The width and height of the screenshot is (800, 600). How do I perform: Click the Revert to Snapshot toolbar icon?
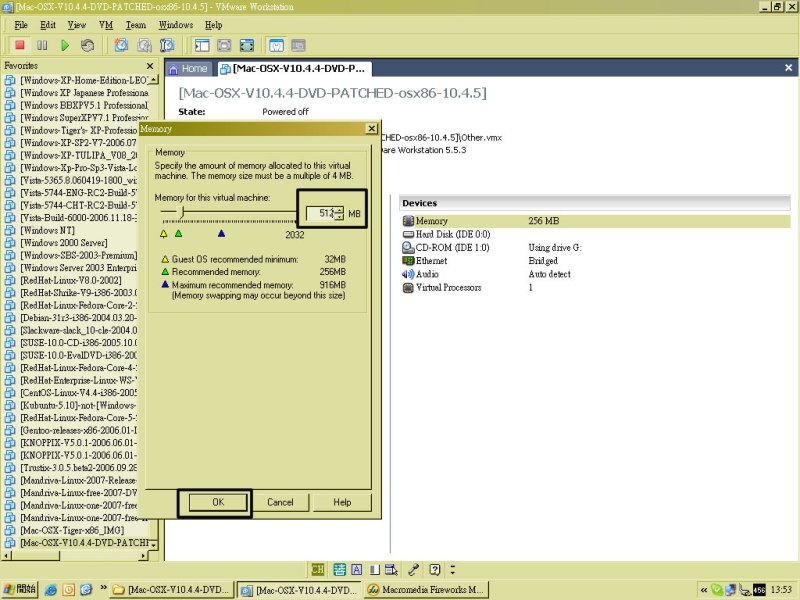[x=144, y=45]
